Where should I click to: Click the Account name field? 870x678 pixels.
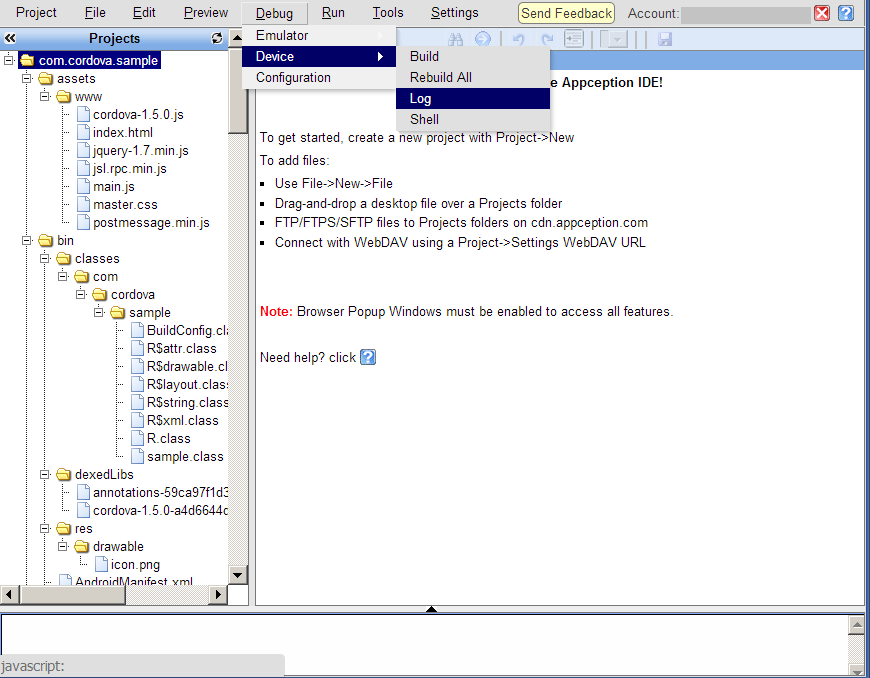click(745, 14)
